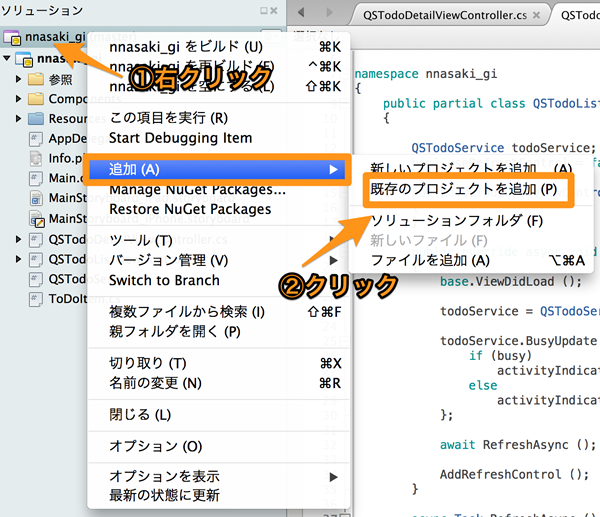Open the オプションを表示 submenu
The width and height of the screenshot is (600, 517).
218,477
